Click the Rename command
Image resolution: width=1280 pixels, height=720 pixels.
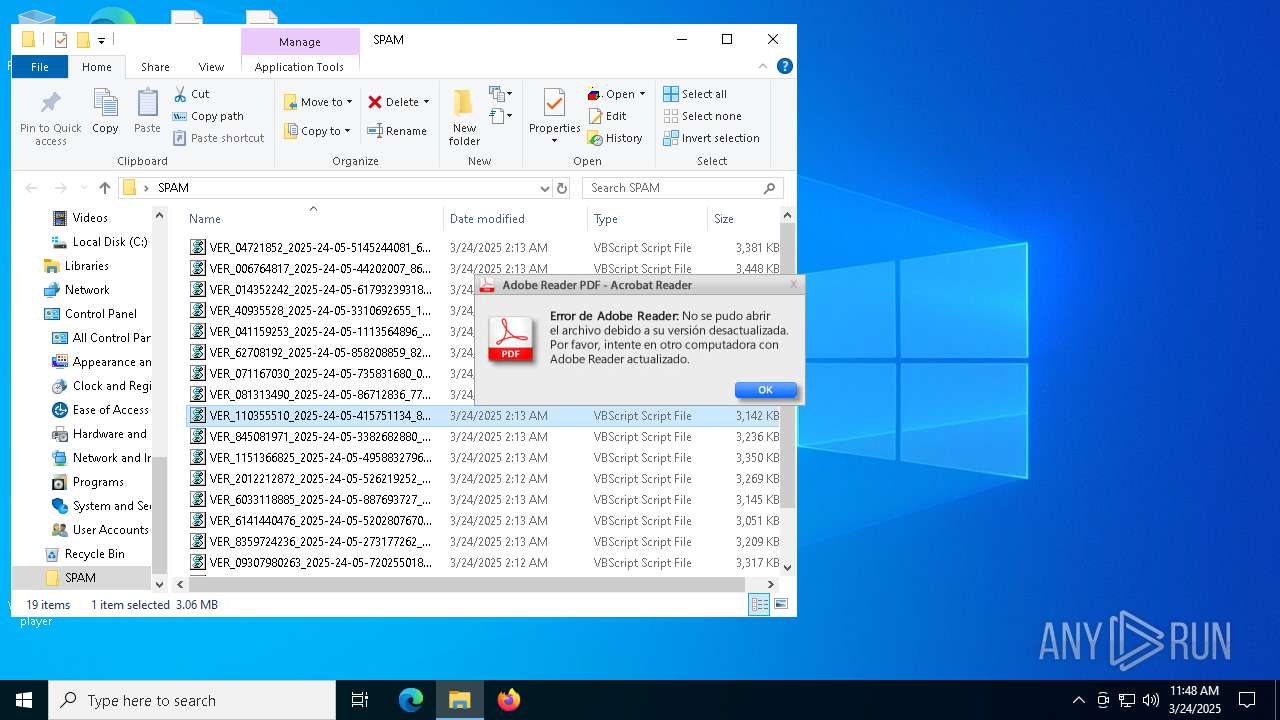pyautogui.click(x=397, y=131)
